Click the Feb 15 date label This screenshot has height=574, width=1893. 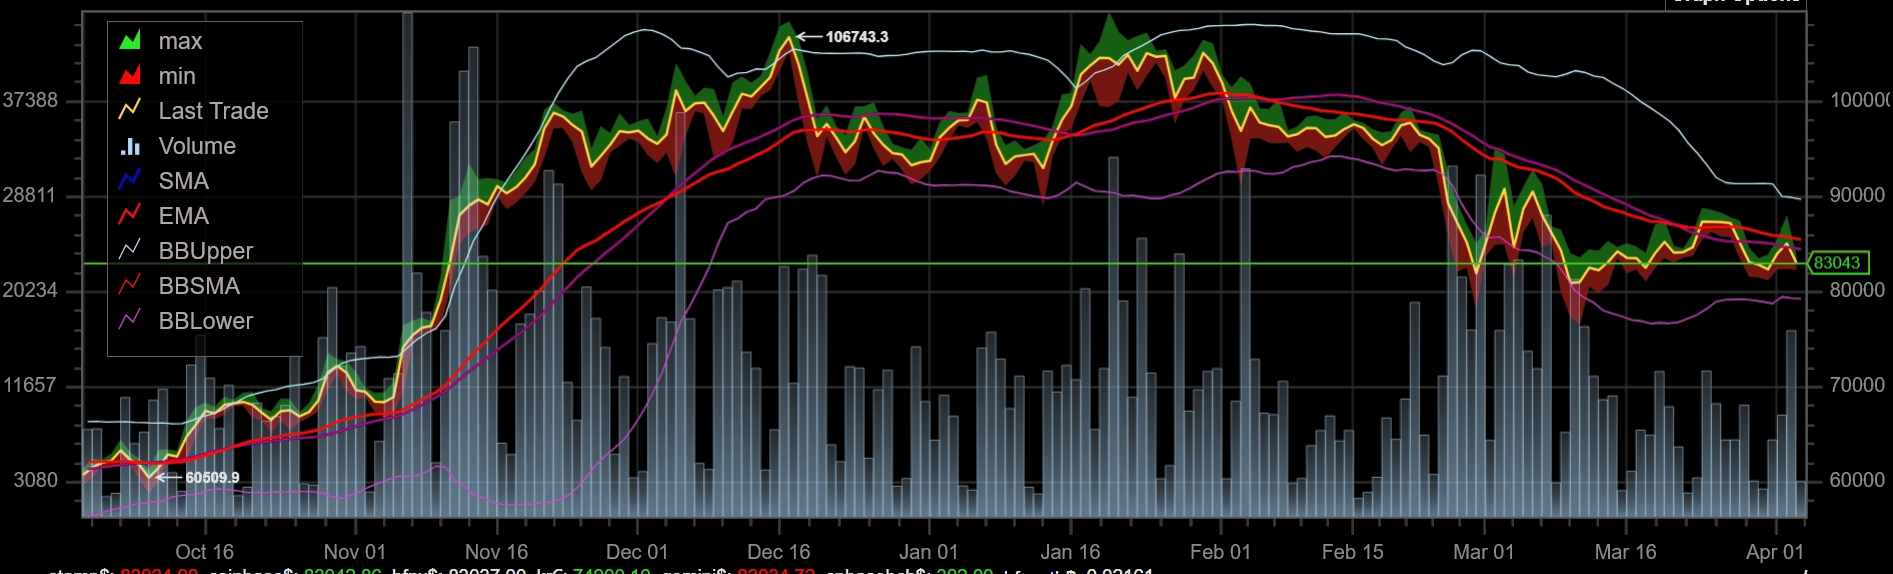pos(1353,552)
